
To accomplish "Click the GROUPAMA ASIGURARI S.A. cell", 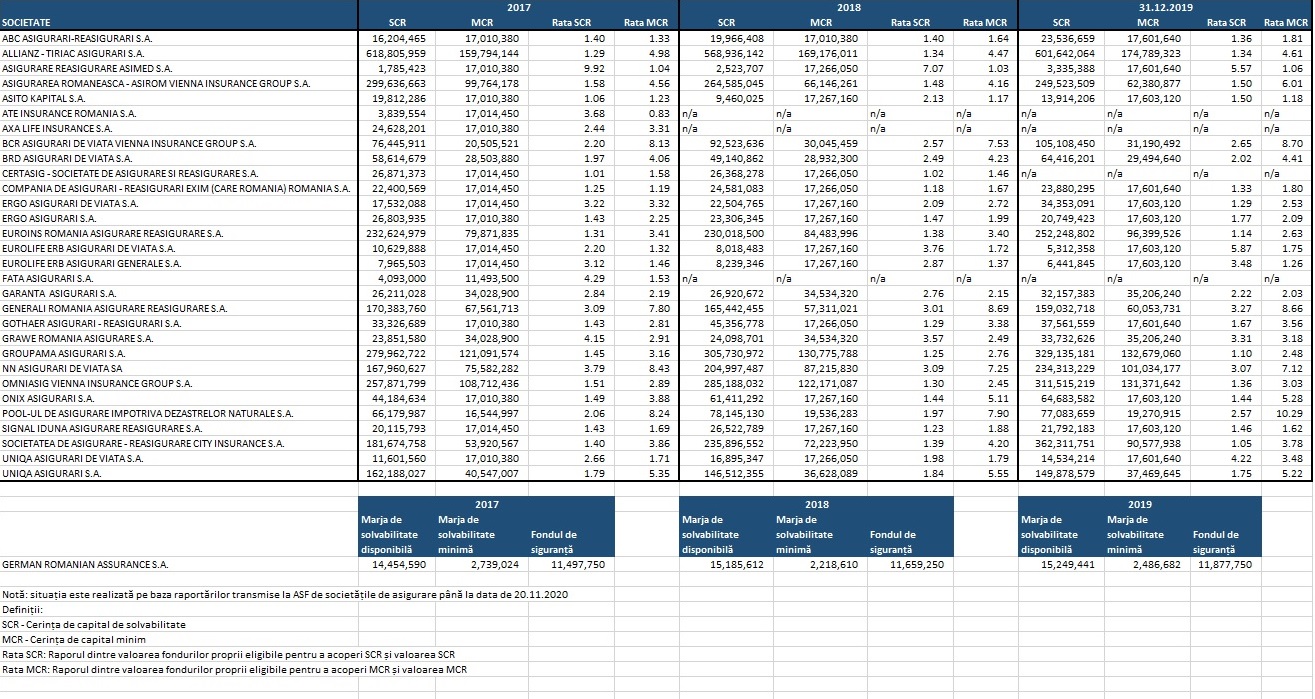I will [x=64, y=353].
